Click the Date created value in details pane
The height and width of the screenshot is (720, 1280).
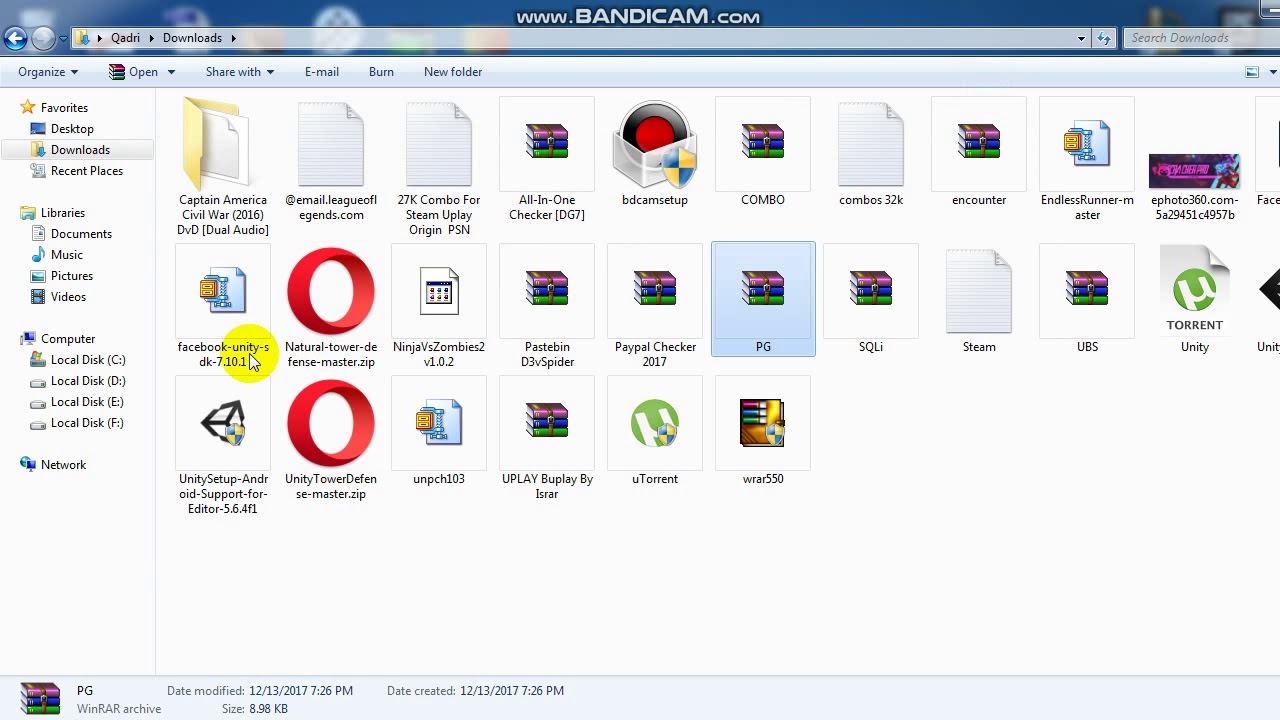[512, 691]
